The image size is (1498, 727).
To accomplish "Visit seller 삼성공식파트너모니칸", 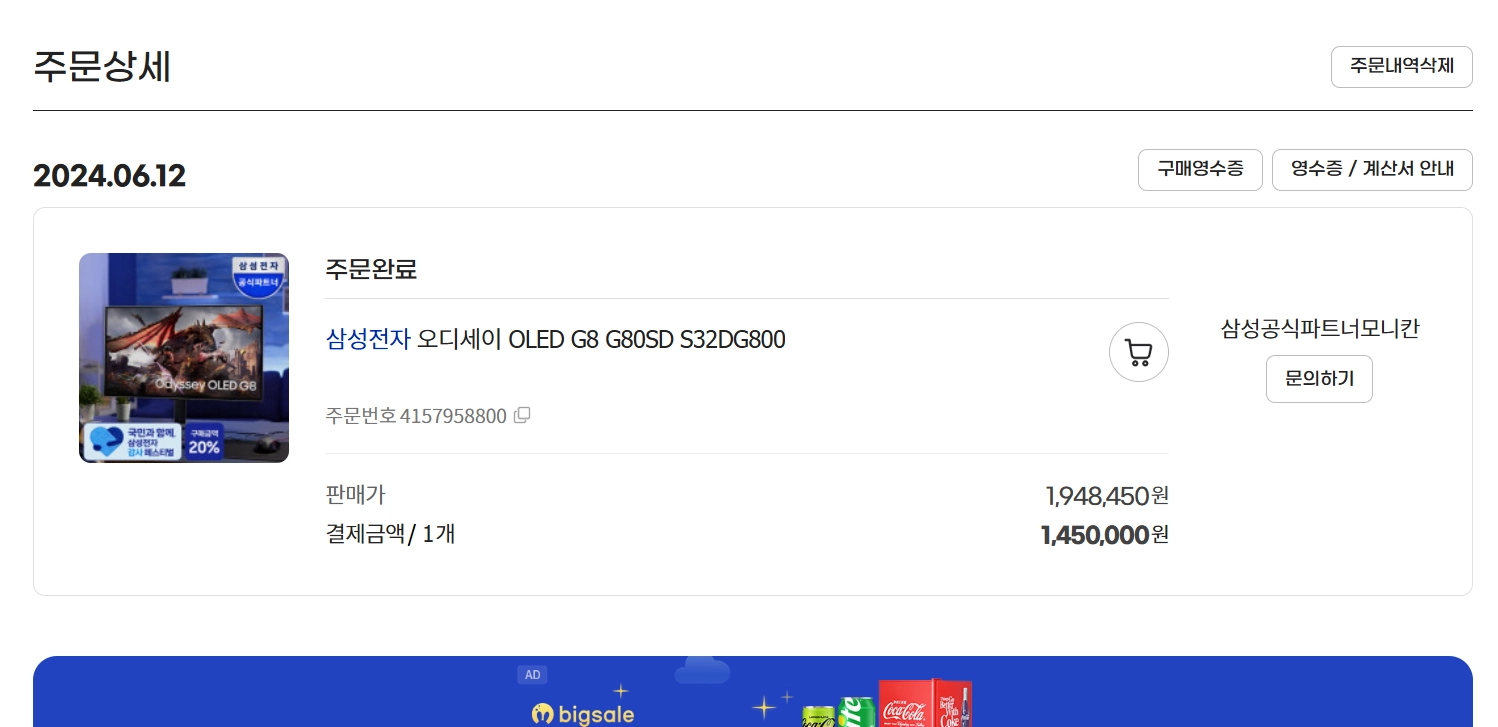I will (x=1320, y=329).
